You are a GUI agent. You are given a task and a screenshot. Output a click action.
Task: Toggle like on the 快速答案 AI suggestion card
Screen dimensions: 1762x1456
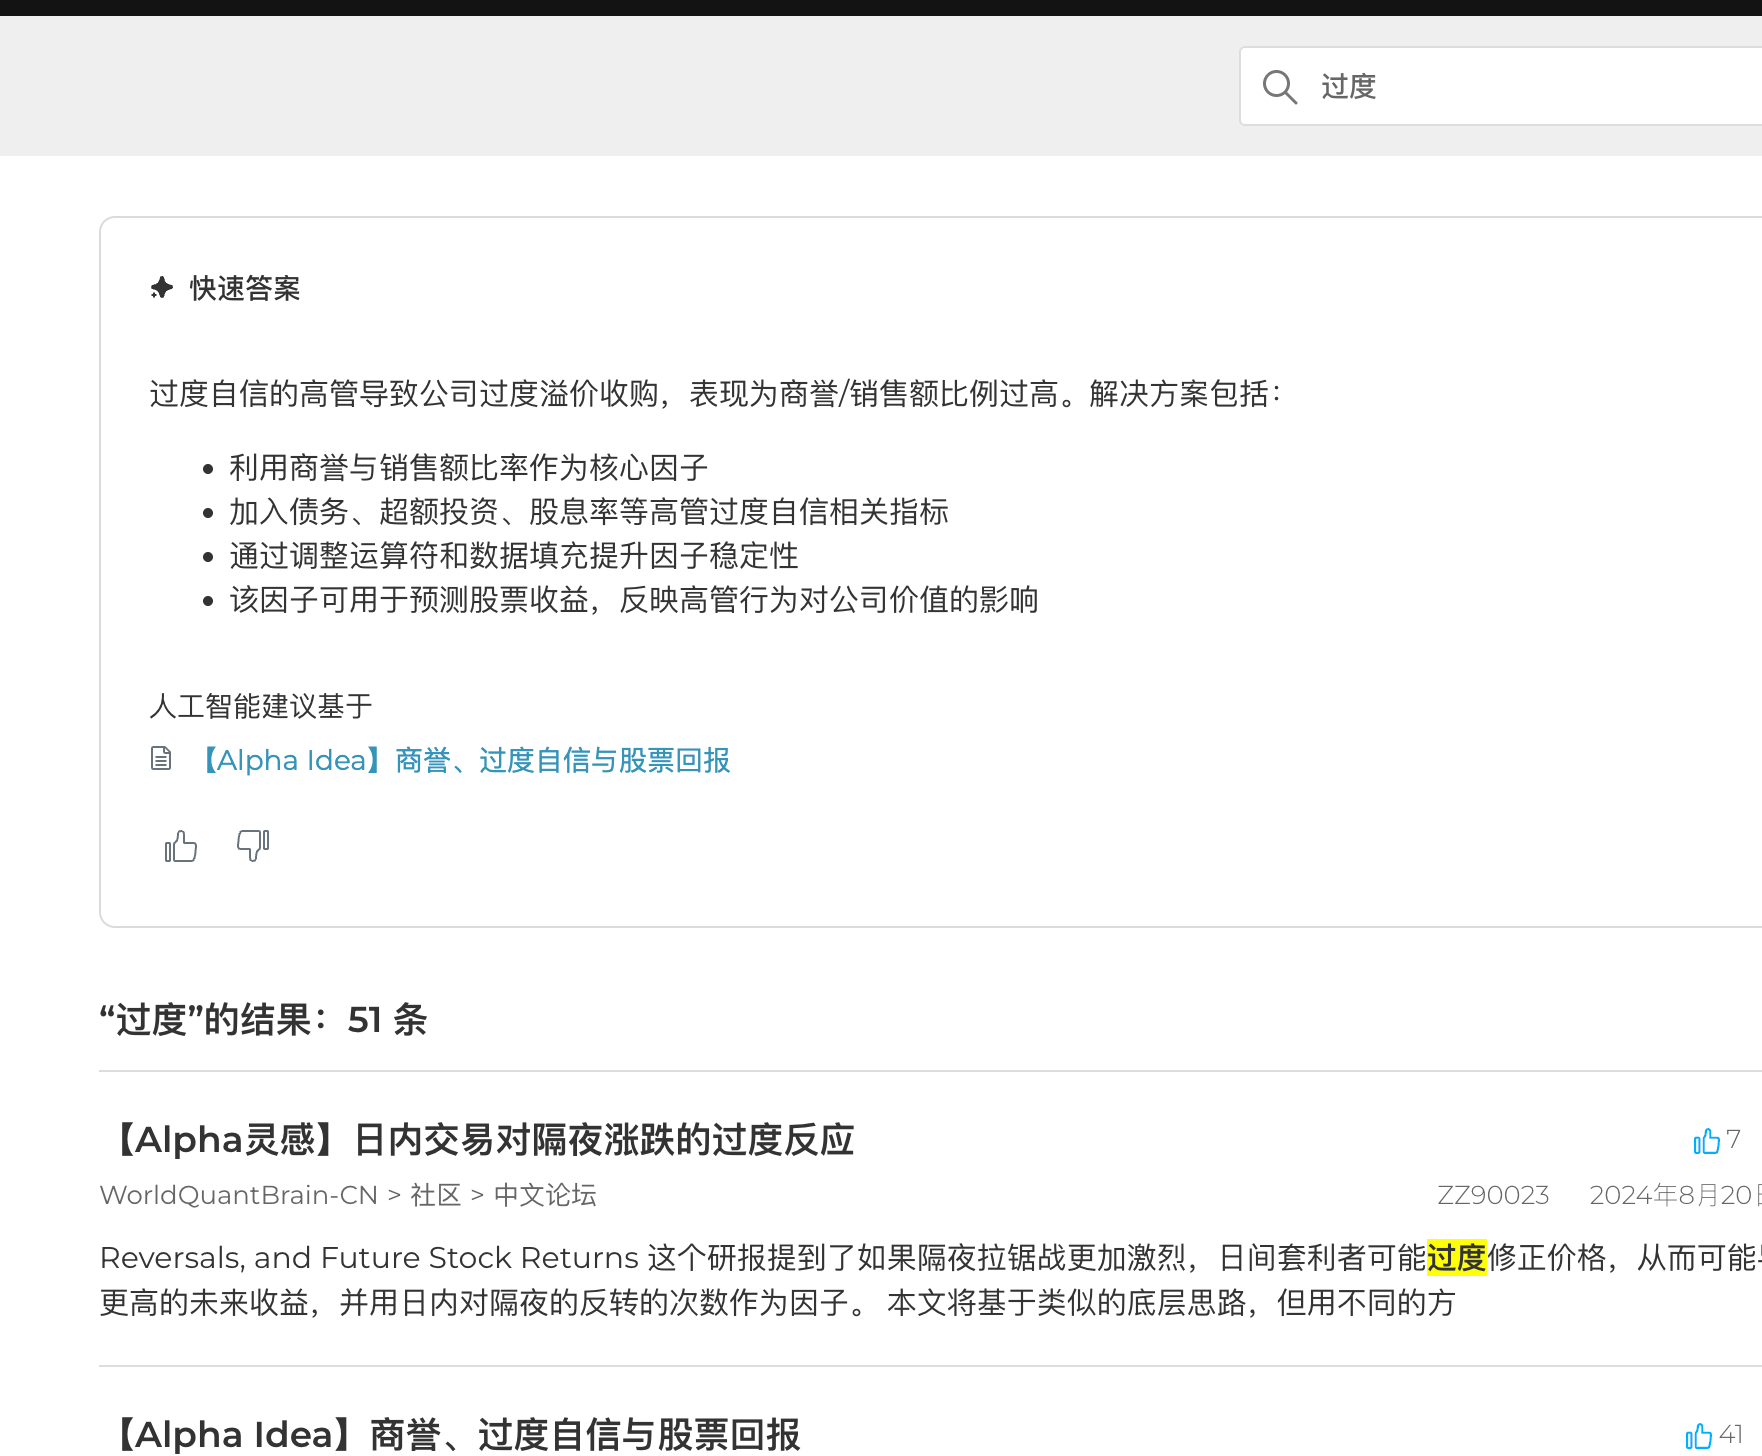180,845
